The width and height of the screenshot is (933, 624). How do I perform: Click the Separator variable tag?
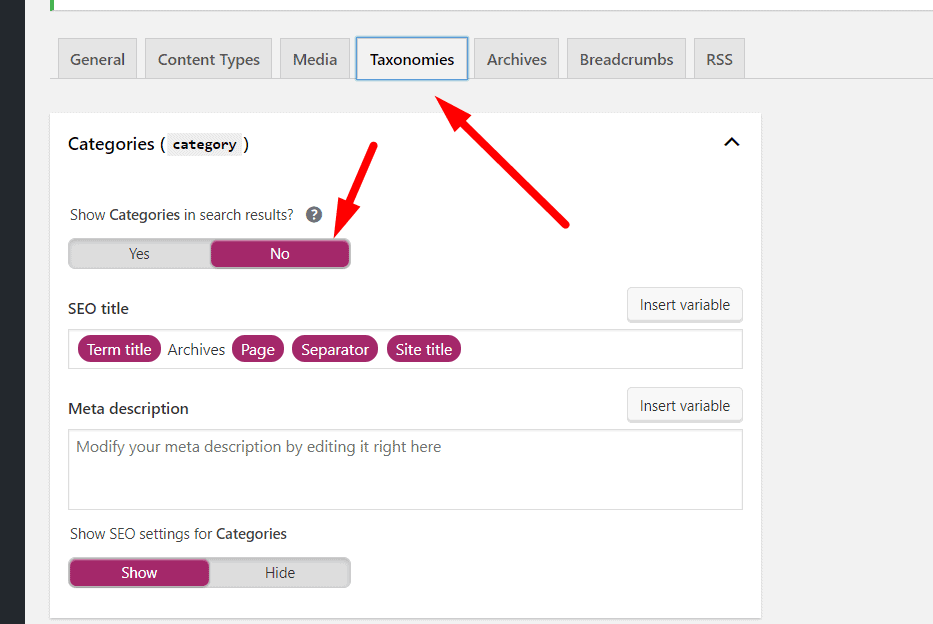[335, 349]
